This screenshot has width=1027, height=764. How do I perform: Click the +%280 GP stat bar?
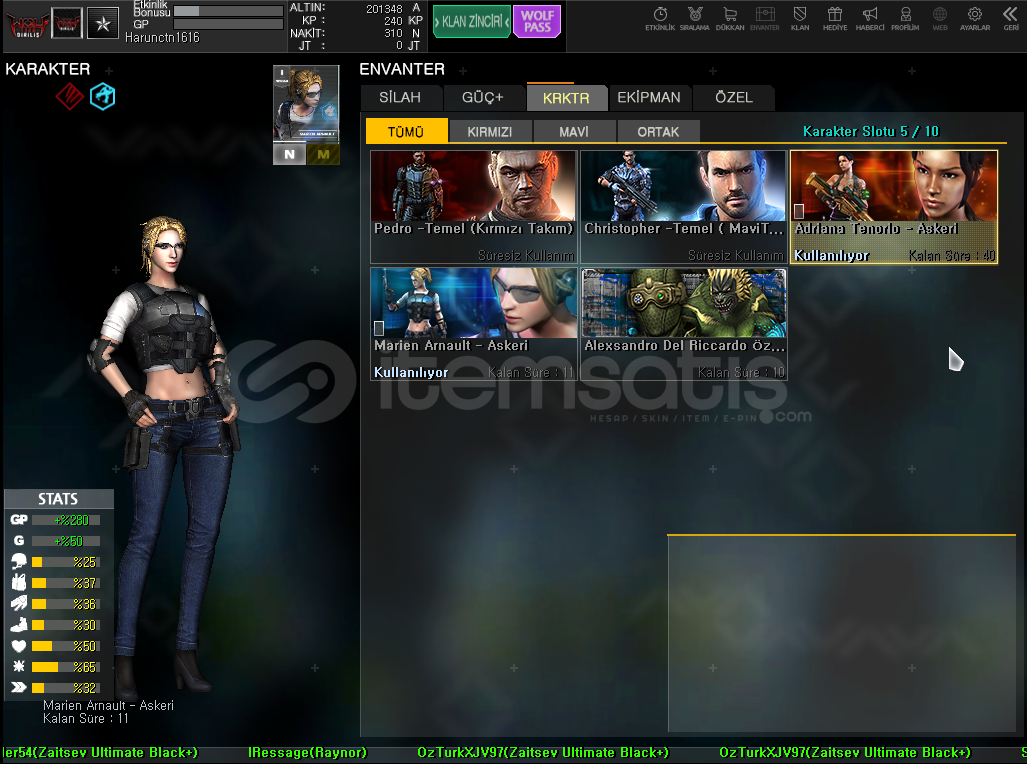pyautogui.click(x=65, y=520)
